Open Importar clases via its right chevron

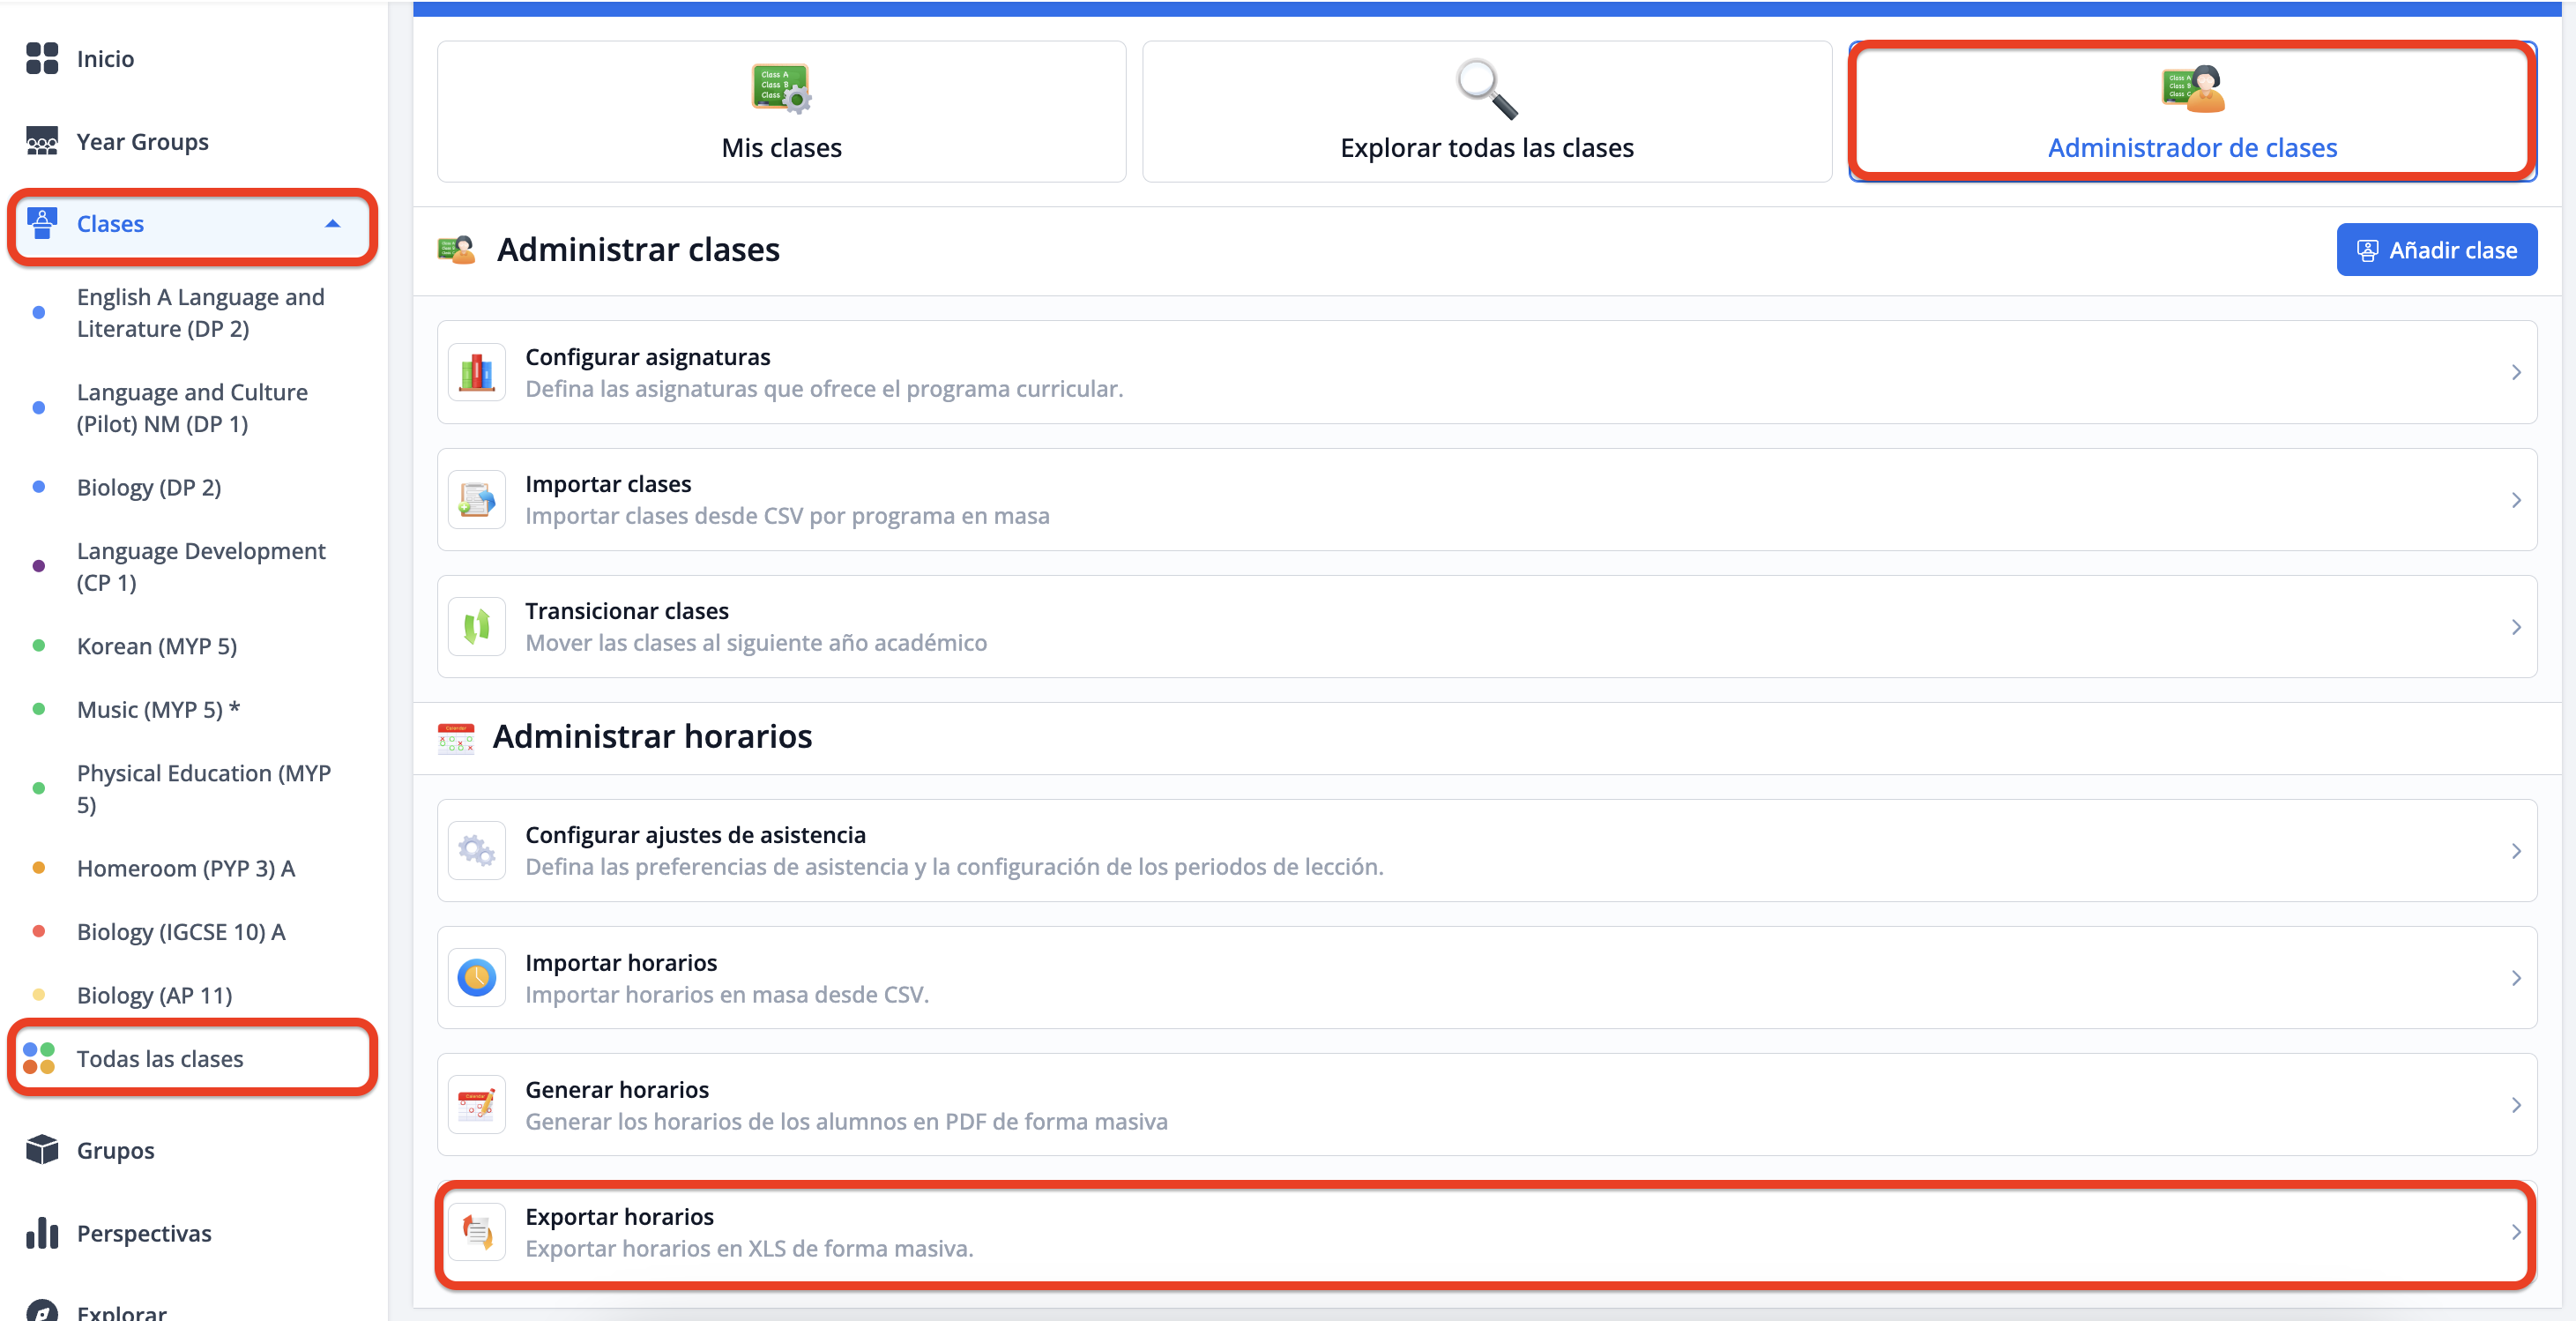2516,500
